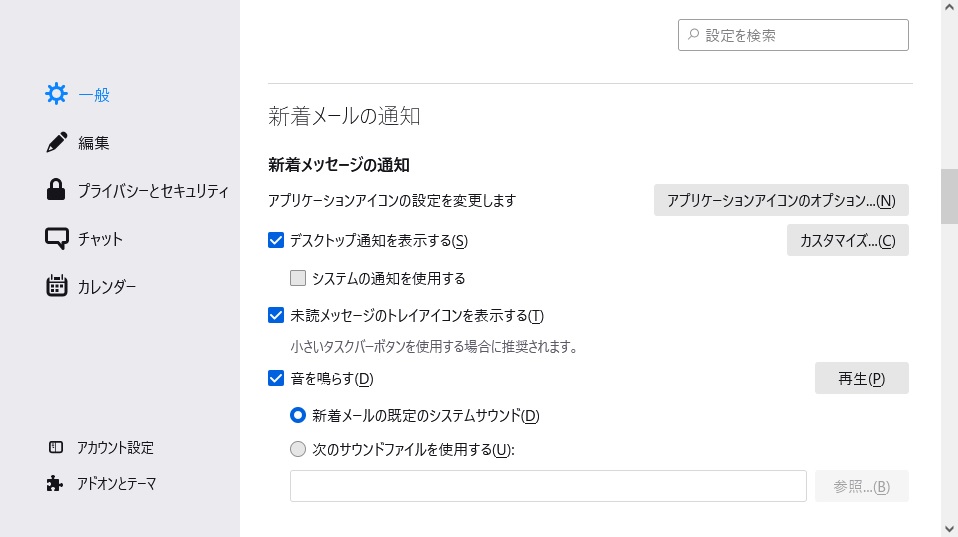Switch to the カレンダー settings section
This screenshot has height=537, width=958.
click(107, 287)
